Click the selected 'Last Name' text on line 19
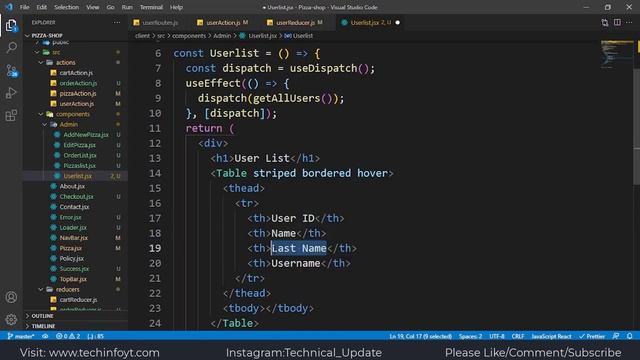 pos(299,248)
